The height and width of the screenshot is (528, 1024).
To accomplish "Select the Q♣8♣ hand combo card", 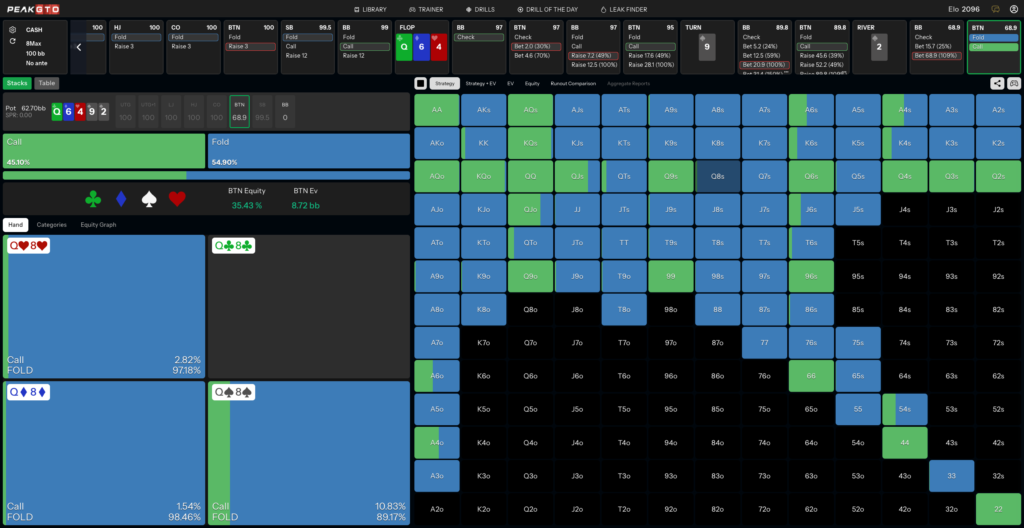I will pos(309,306).
